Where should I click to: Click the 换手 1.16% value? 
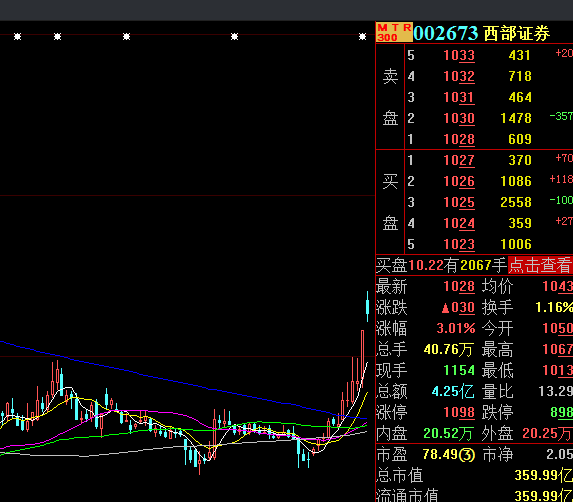(554, 308)
